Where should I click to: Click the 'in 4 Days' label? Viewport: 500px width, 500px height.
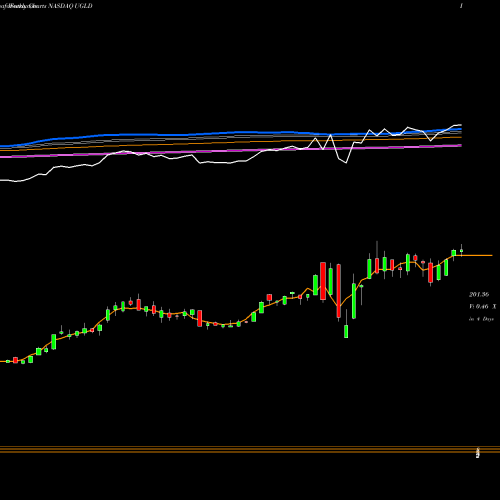click(x=481, y=319)
